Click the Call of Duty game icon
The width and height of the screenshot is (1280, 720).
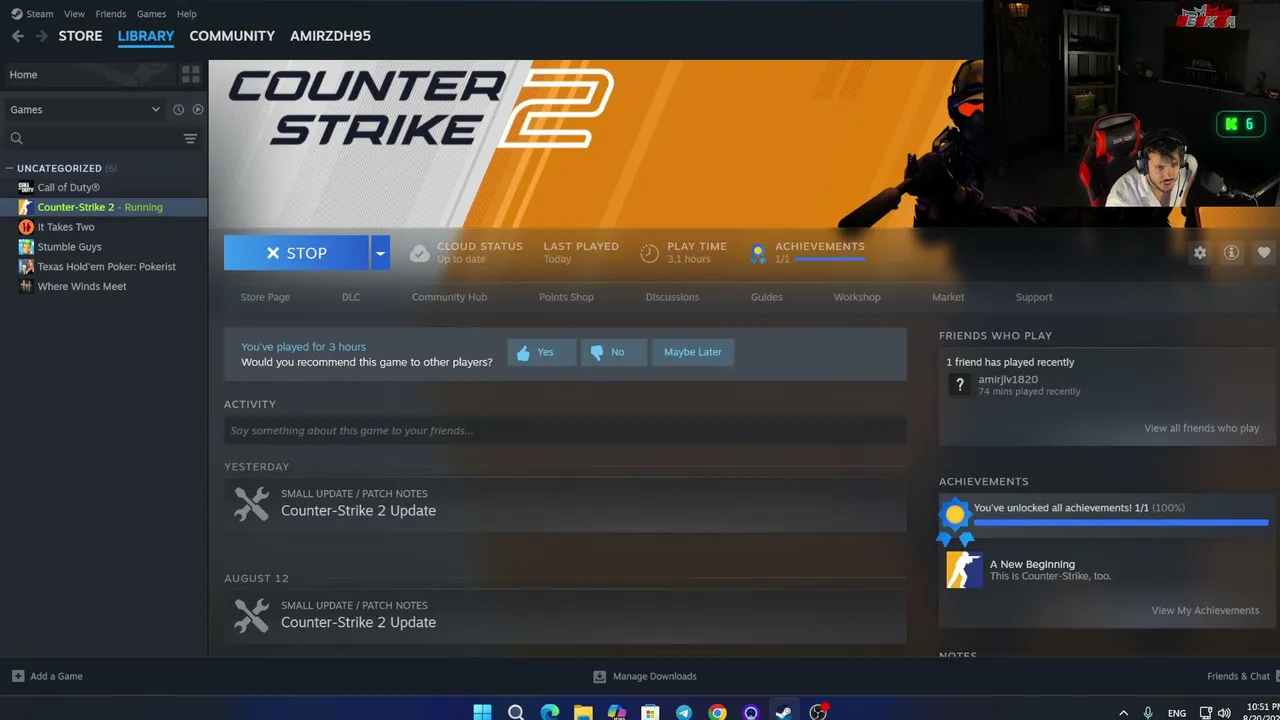pos(26,187)
